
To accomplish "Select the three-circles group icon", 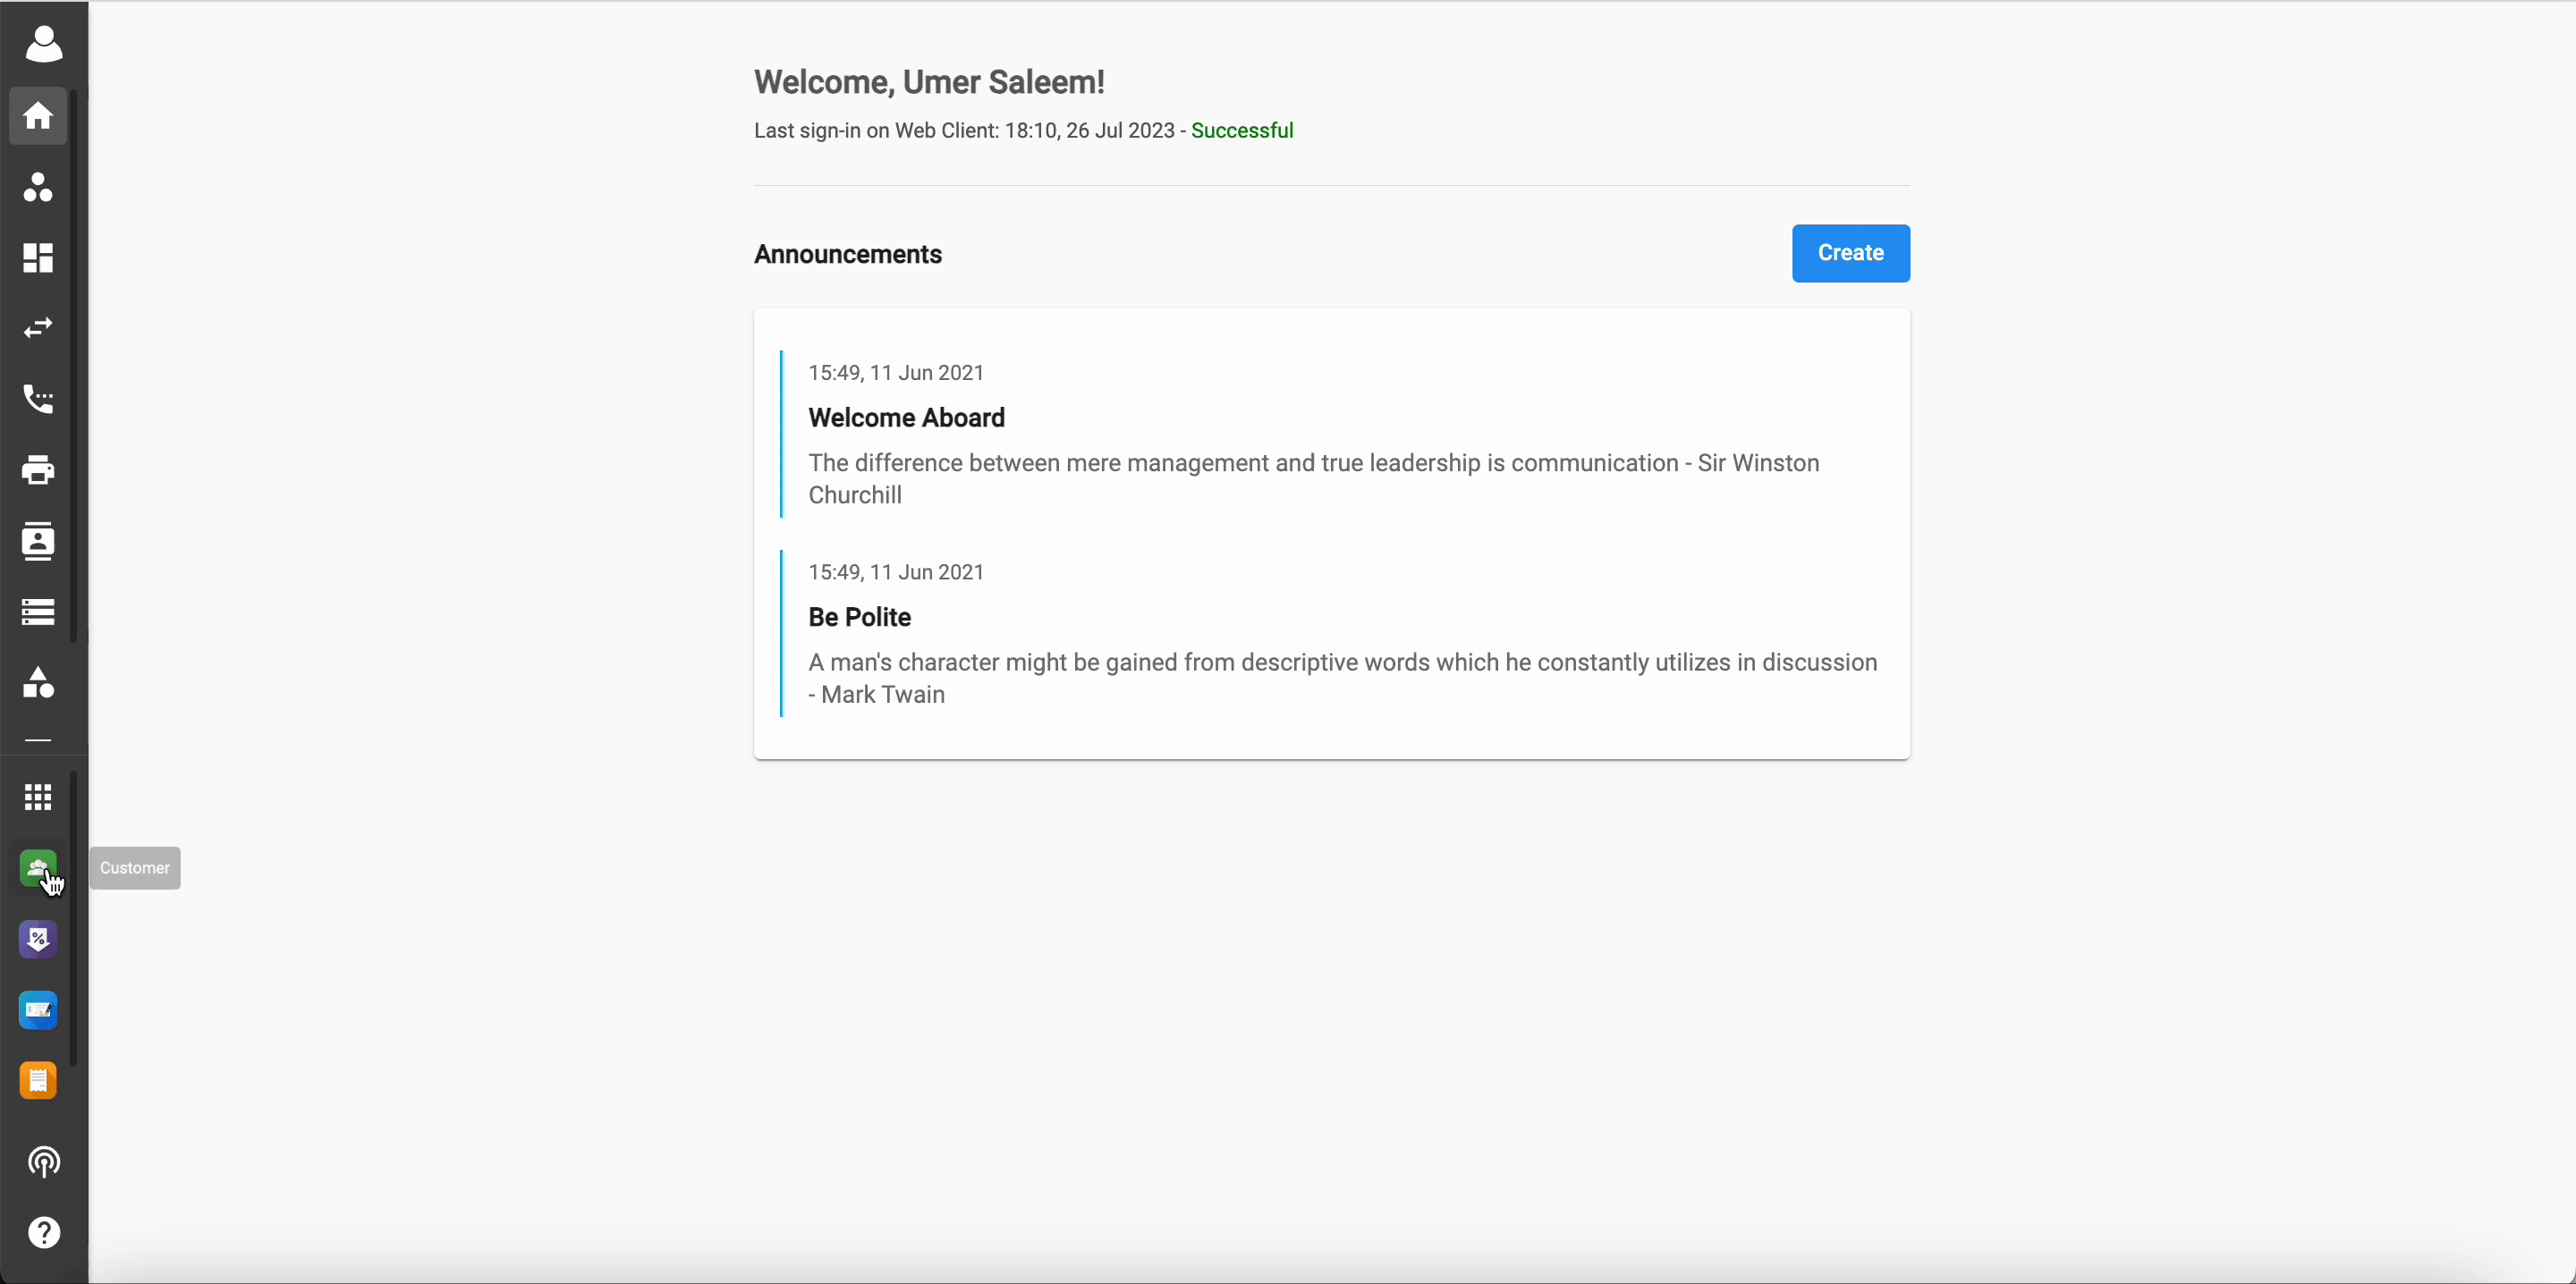I will (x=38, y=187).
